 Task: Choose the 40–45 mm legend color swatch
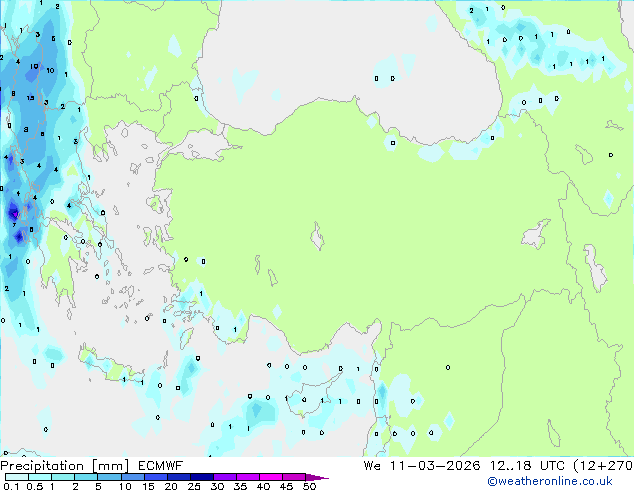click(271, 477)
